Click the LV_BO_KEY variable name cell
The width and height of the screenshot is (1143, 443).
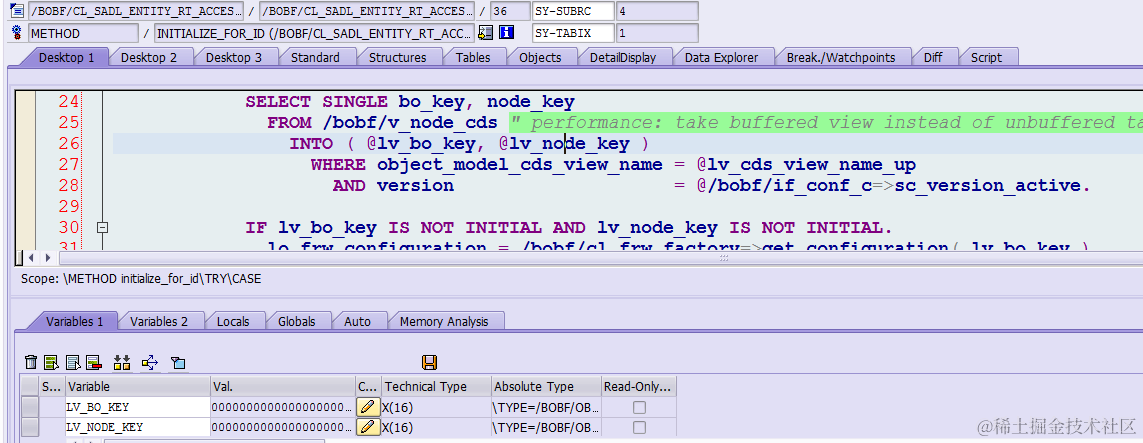(x=137, y=407)
